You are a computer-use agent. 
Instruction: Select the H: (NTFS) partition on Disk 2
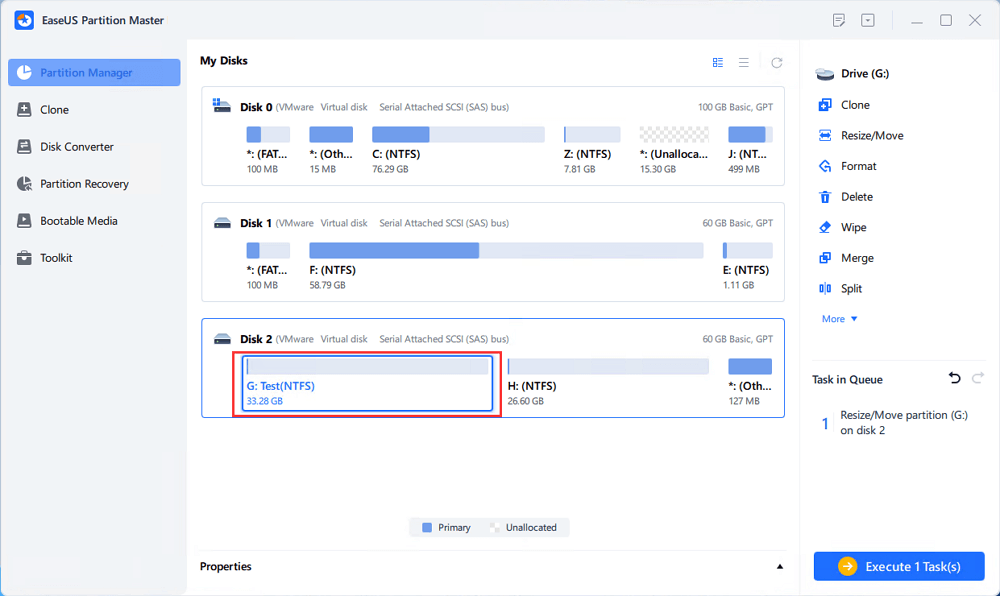pyautogui.click(x=608, y=367)
